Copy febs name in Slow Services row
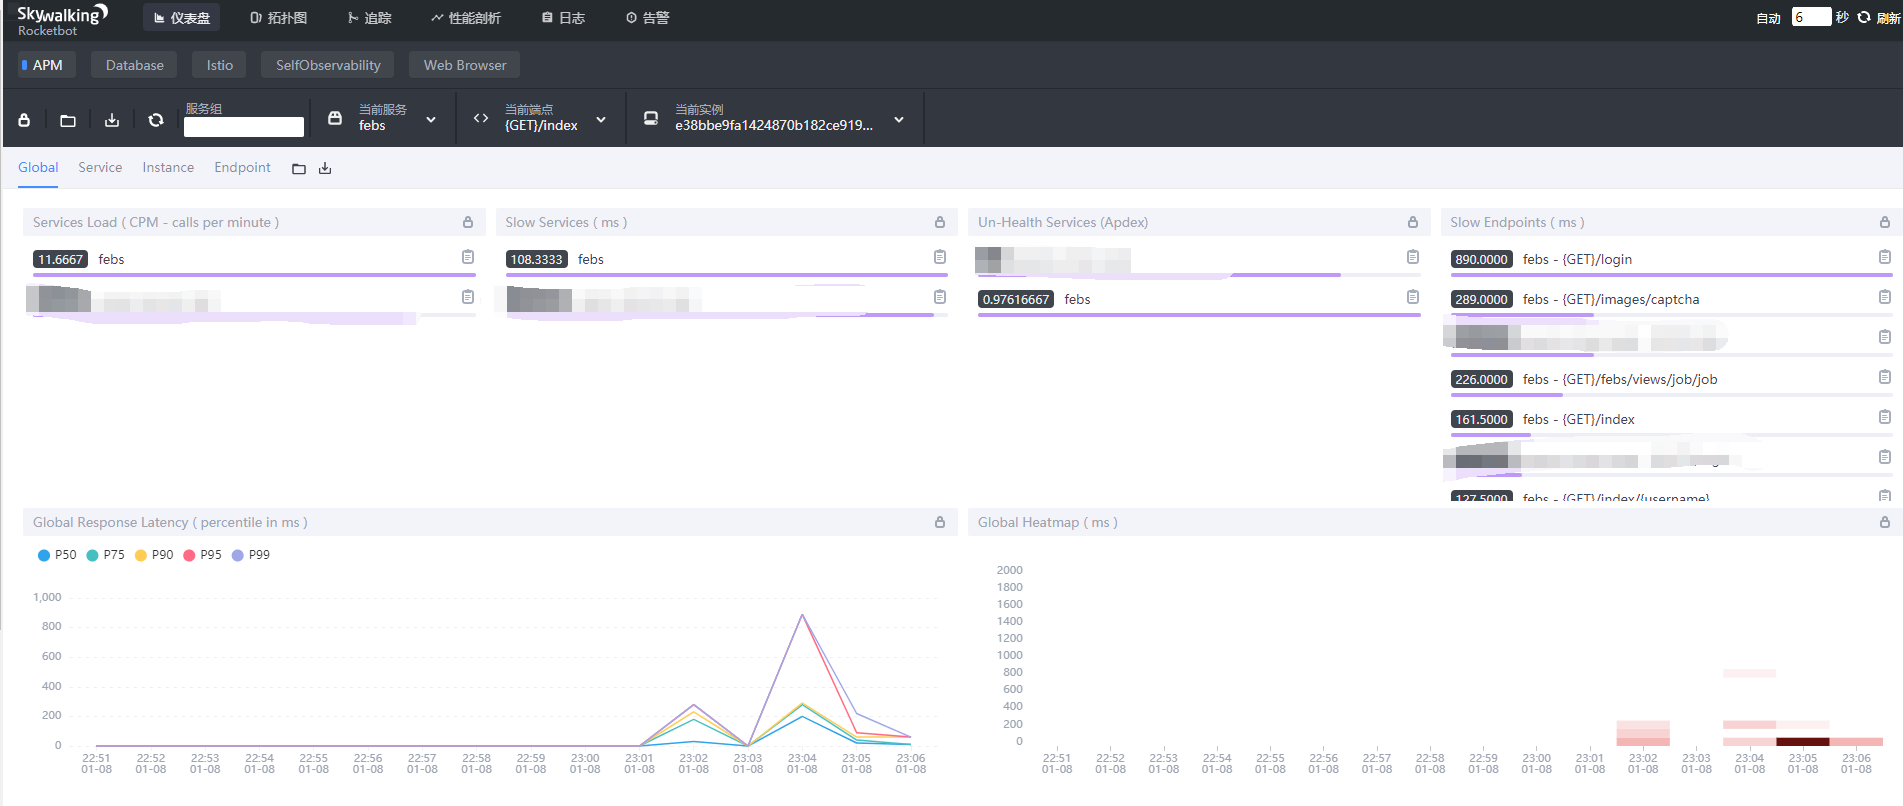1903x806 pixels. [x=940, y=257]
